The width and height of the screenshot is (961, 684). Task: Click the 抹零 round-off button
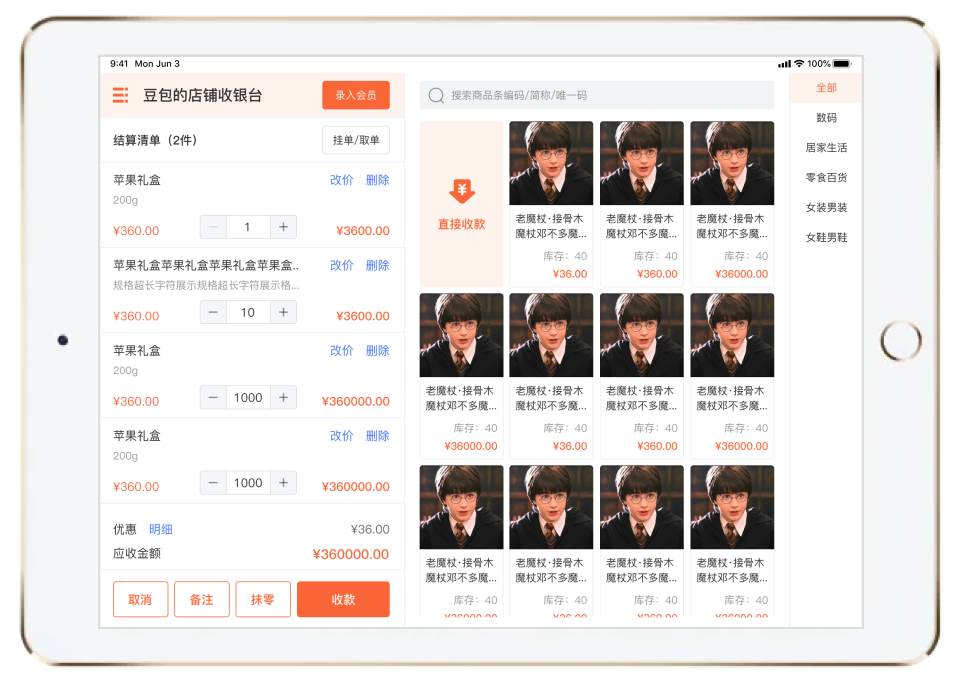coord(263,599)
